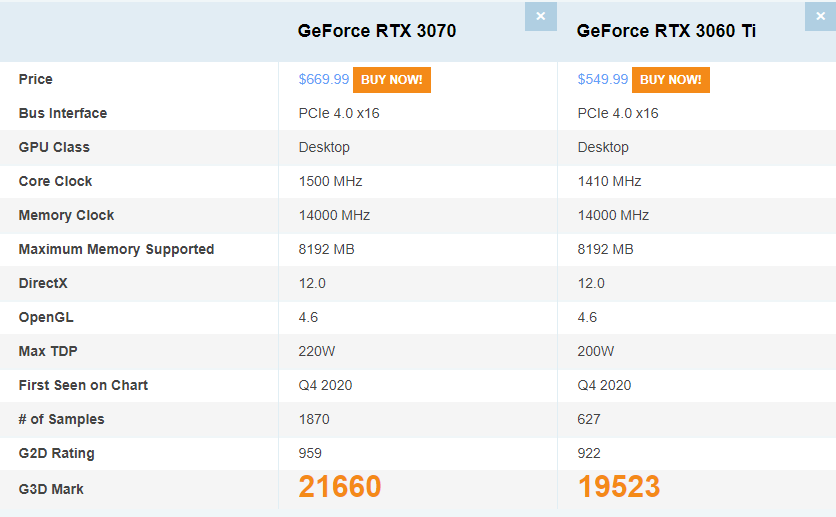The width and height of the screenshot is (836, 517).
Task: Click the # of Samples label
Action: point(61,419)
